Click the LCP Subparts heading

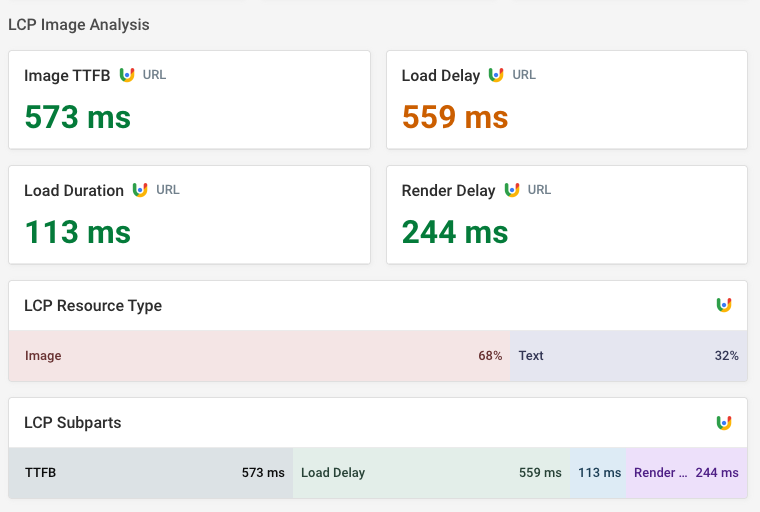(73, 423)
